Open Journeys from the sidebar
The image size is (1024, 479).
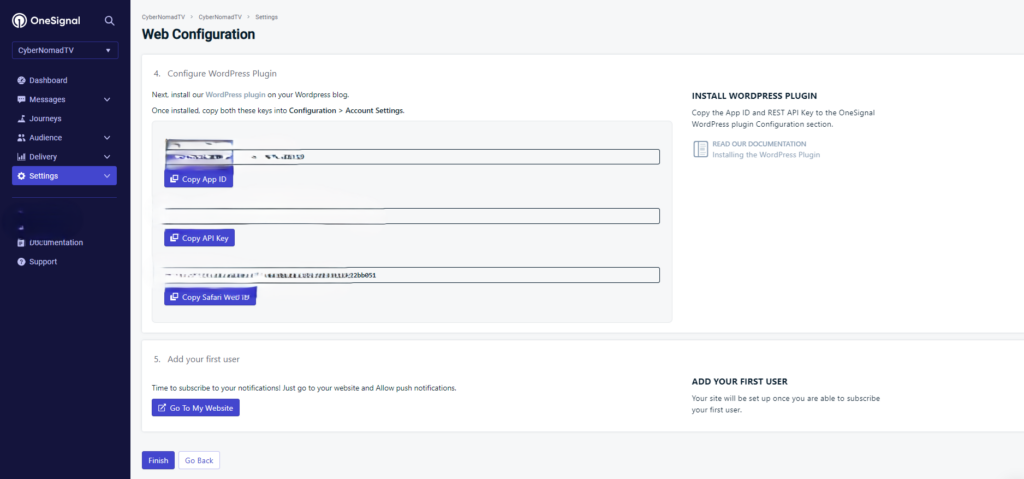click(45, 118)
